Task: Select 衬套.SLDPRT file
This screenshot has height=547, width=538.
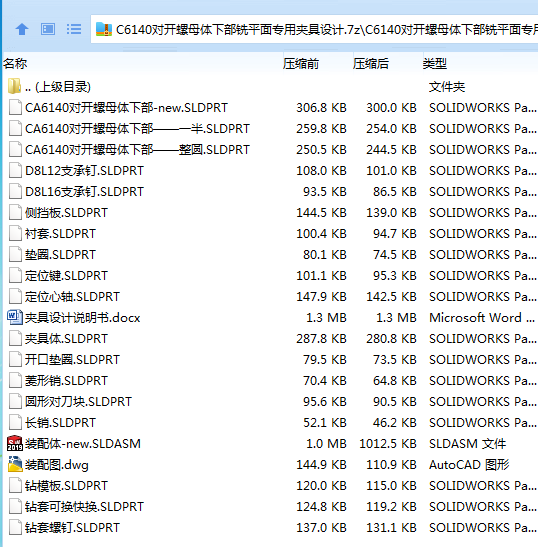Action: [x=60, y=233]
